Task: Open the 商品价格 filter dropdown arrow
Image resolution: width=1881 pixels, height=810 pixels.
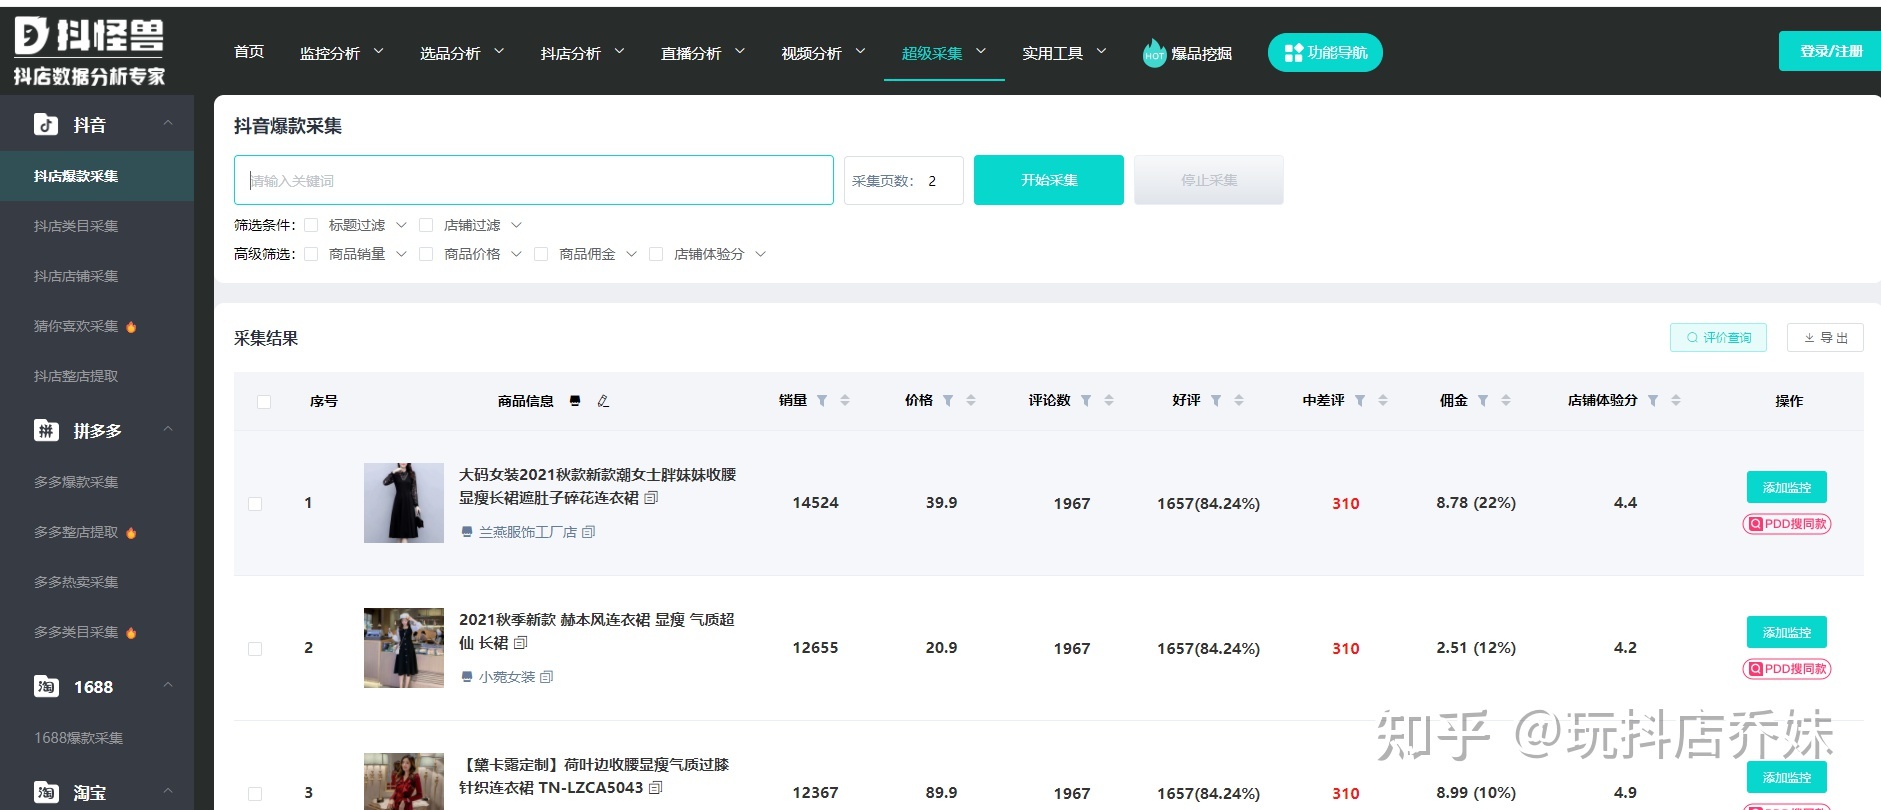Action: click(516, 254)
